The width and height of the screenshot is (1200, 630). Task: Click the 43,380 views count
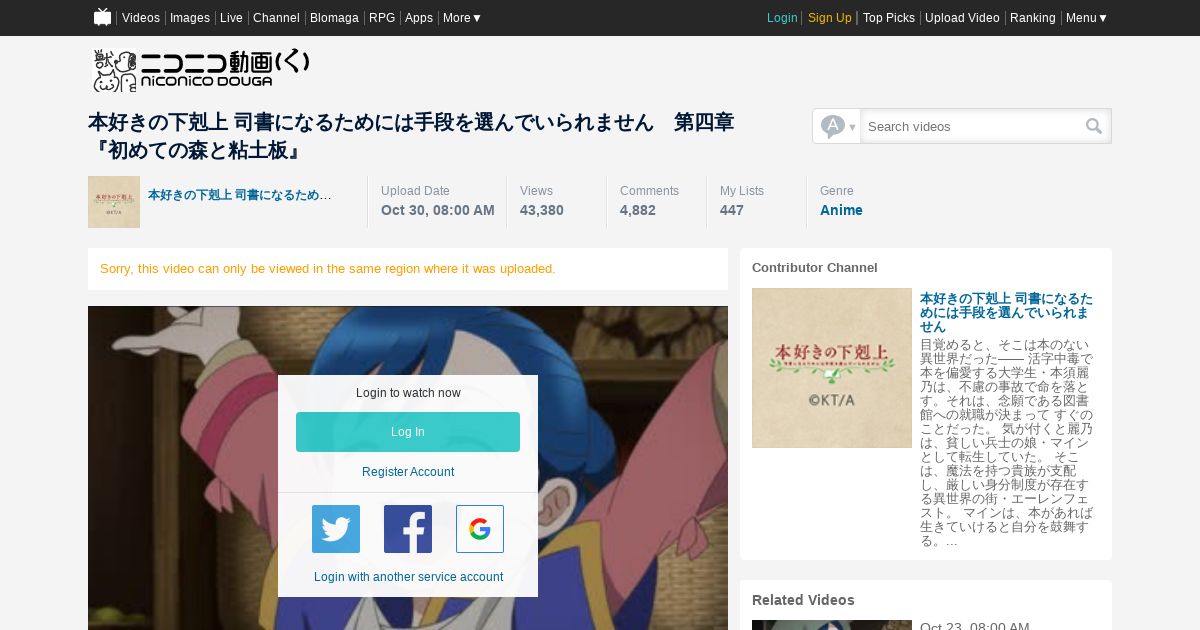tap(542, 210)
